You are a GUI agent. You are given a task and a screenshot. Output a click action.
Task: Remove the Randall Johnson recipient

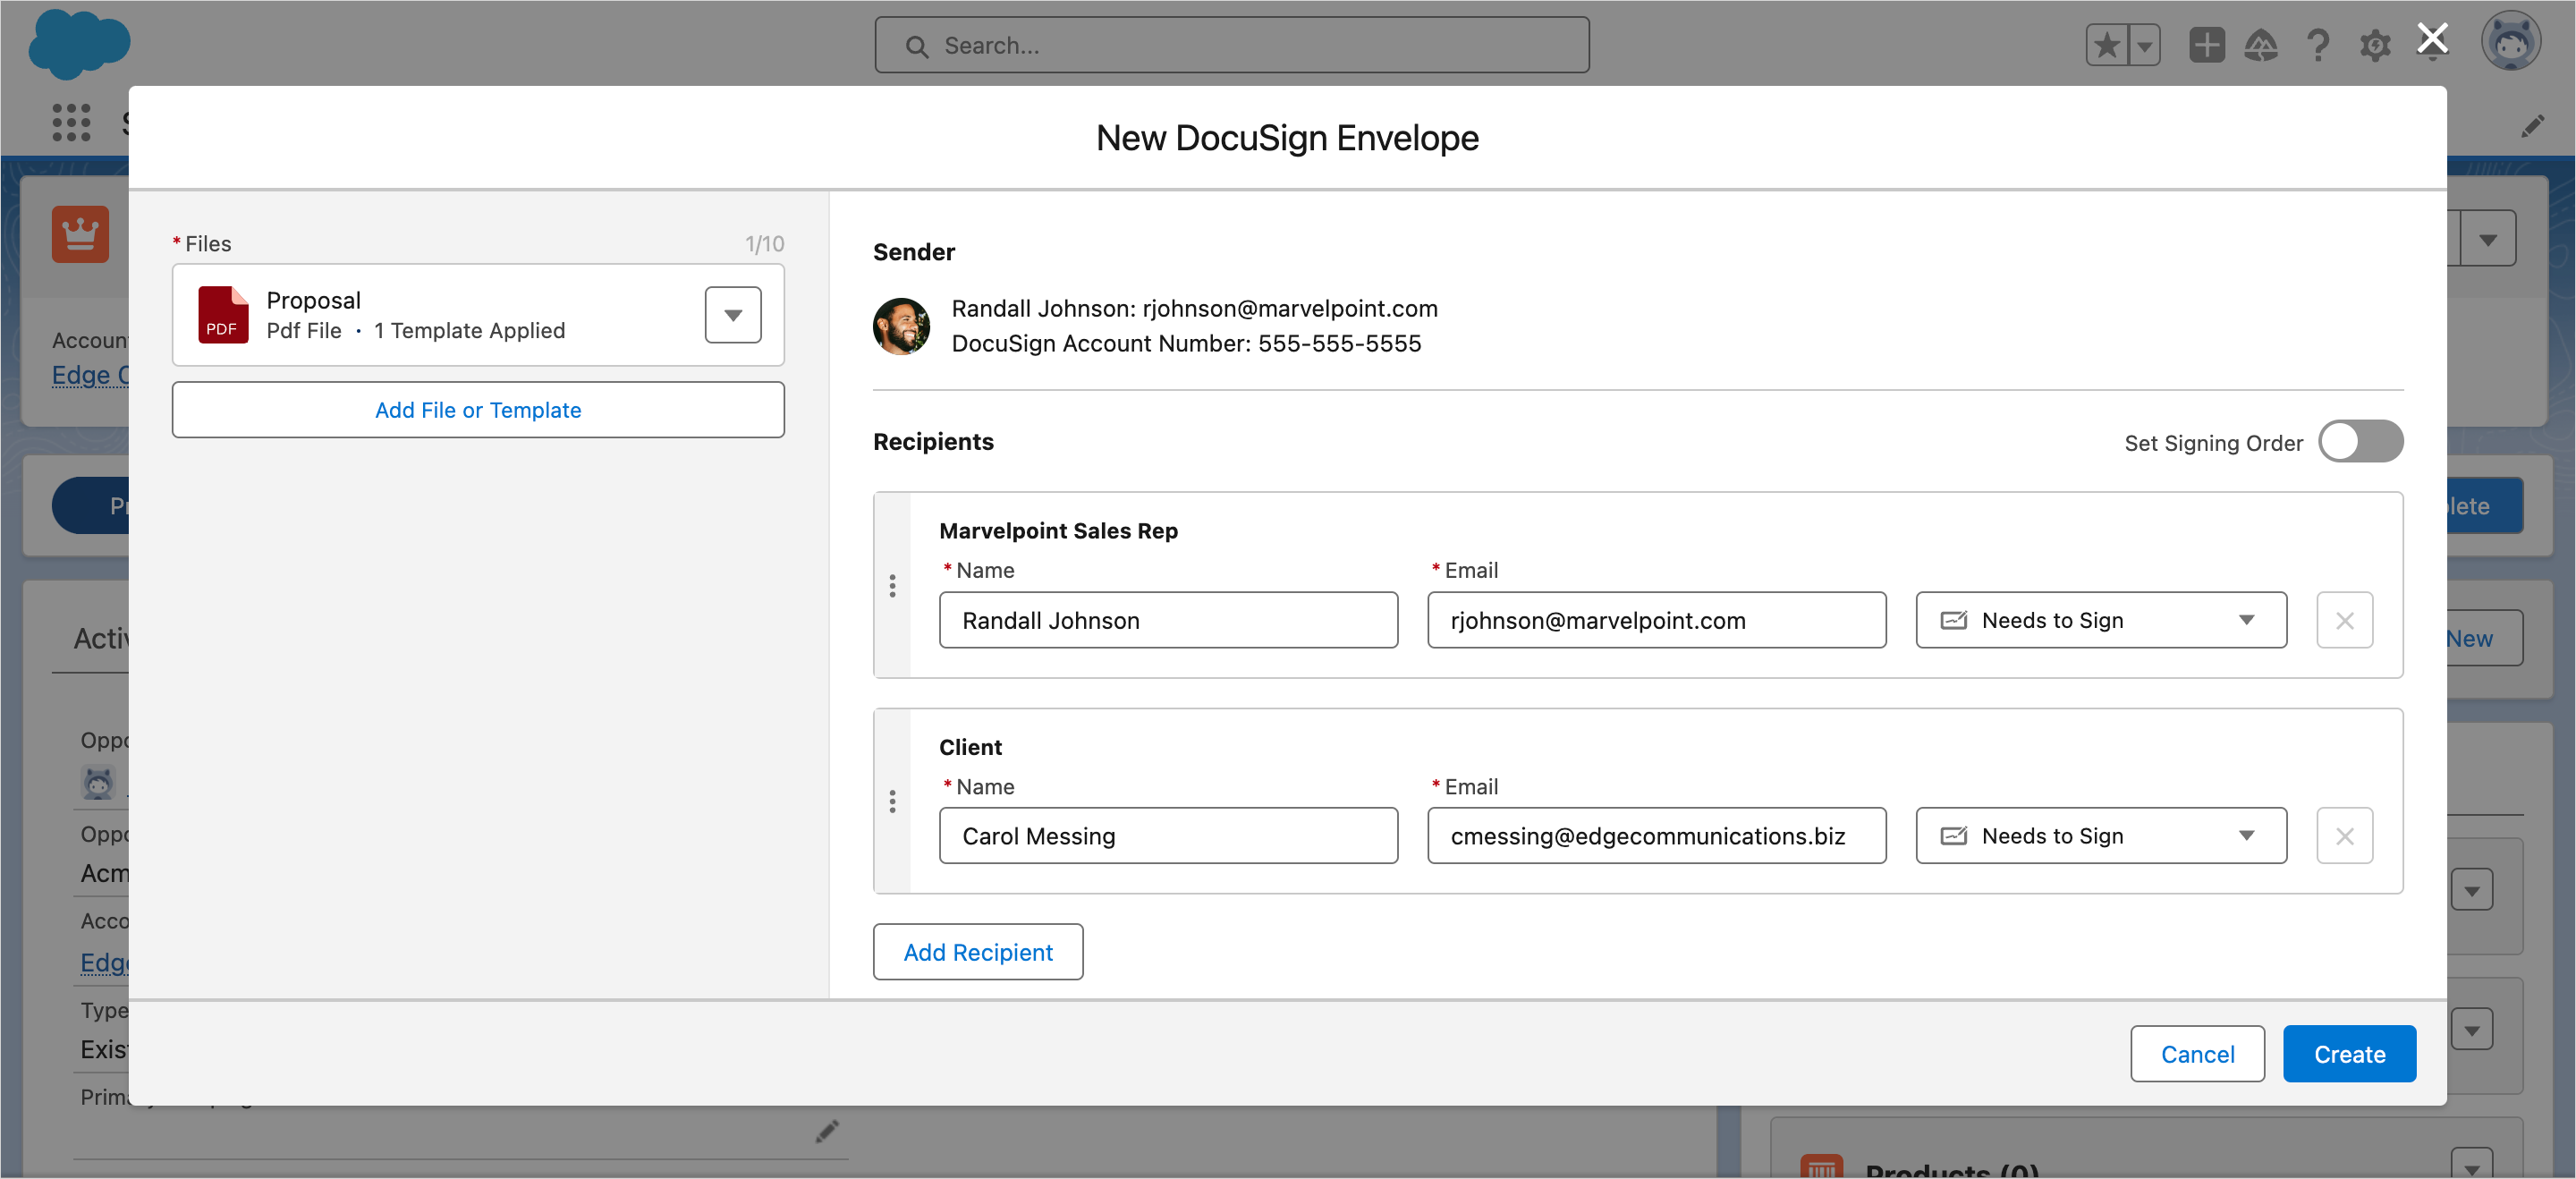coord(2344,621)
